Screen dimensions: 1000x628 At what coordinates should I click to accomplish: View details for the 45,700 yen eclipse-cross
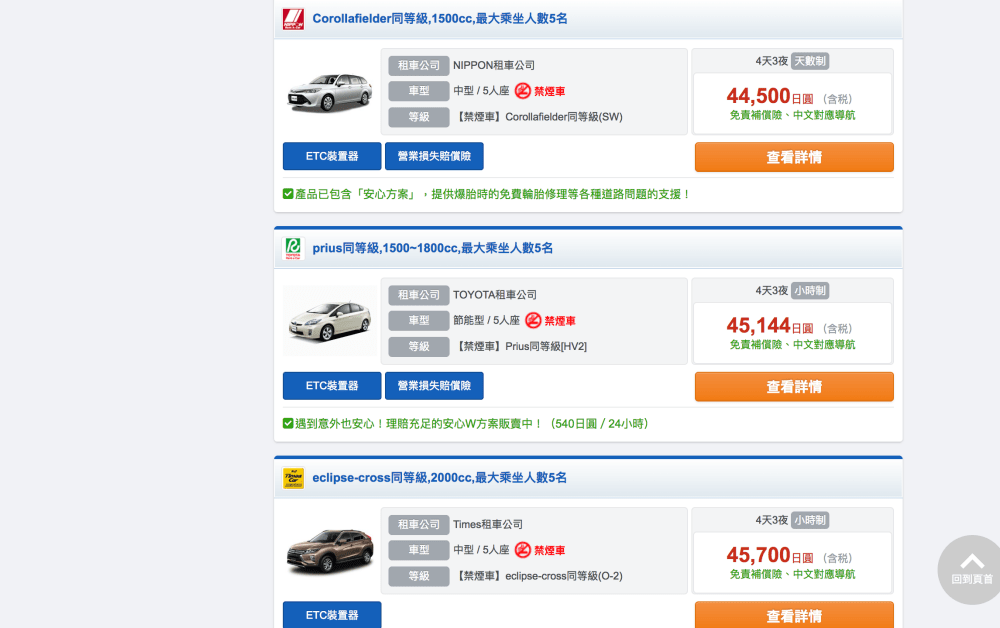[x=794, y=615]
